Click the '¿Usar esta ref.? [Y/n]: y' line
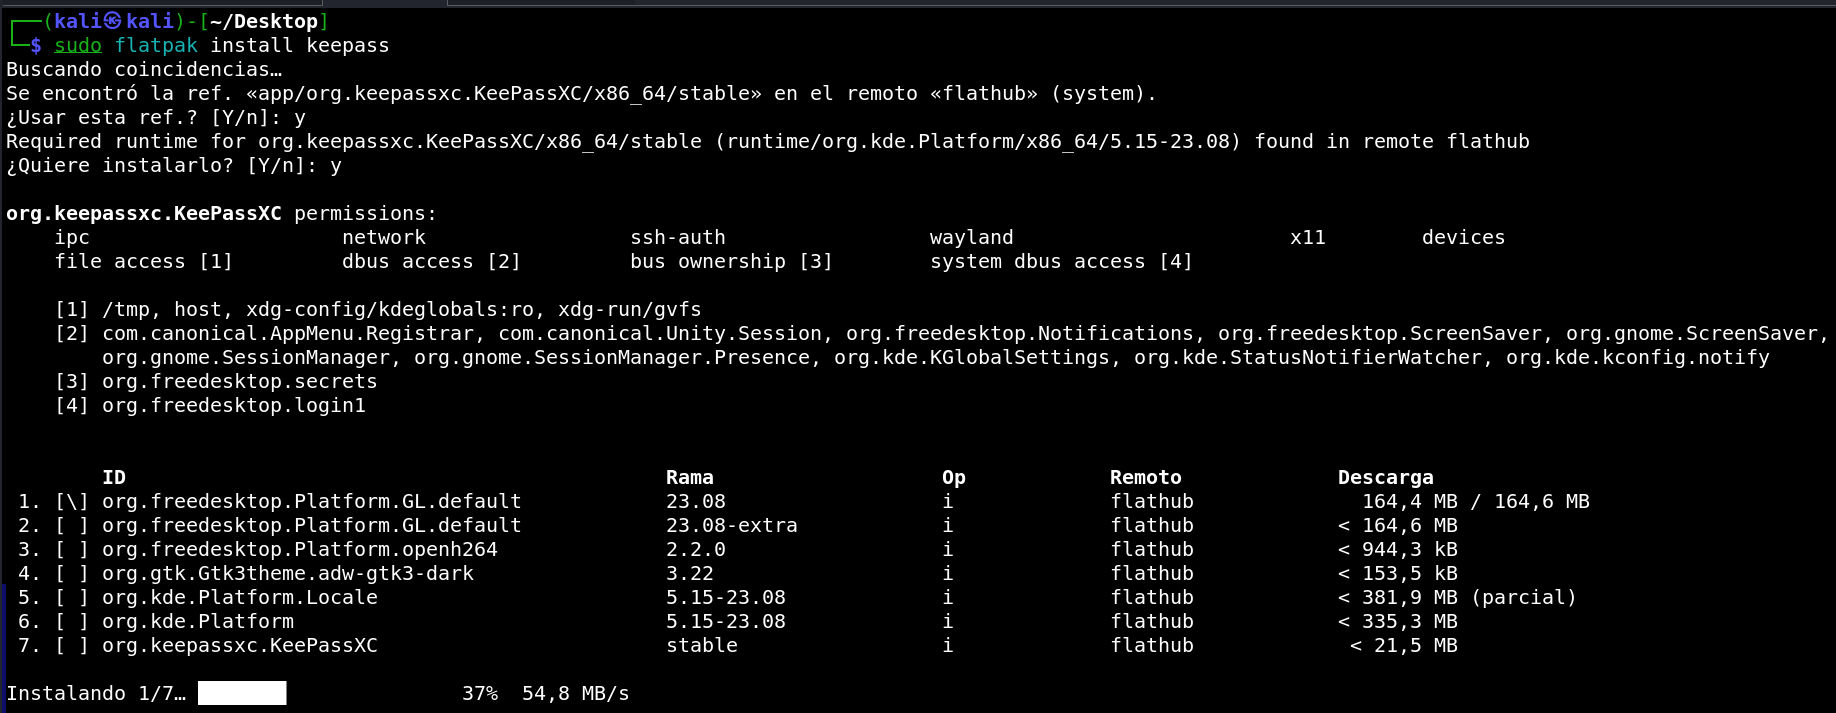The width and height of the screenshot is (1836, 713). point(156,117)
